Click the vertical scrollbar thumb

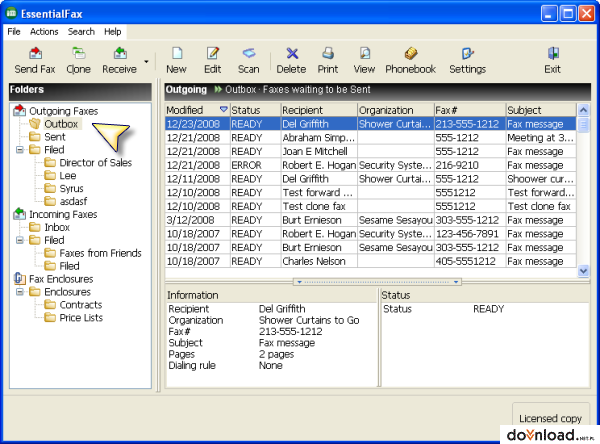583,125
